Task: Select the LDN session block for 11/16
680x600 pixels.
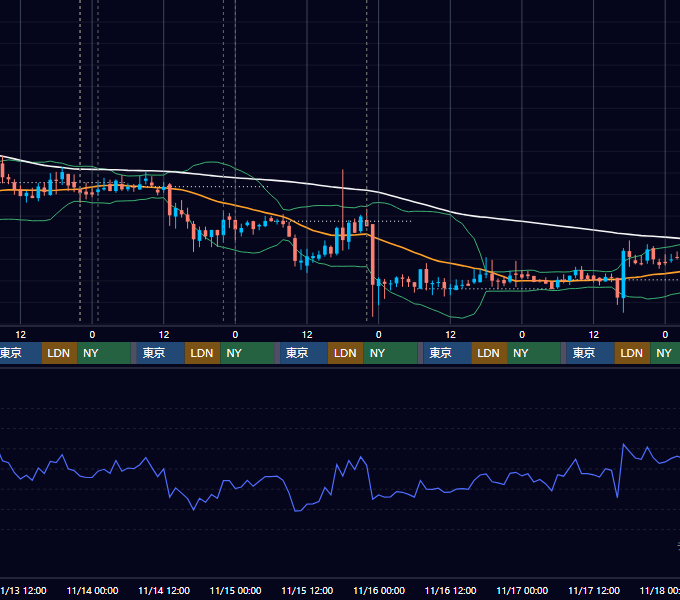Action: (x=489, y=353)
